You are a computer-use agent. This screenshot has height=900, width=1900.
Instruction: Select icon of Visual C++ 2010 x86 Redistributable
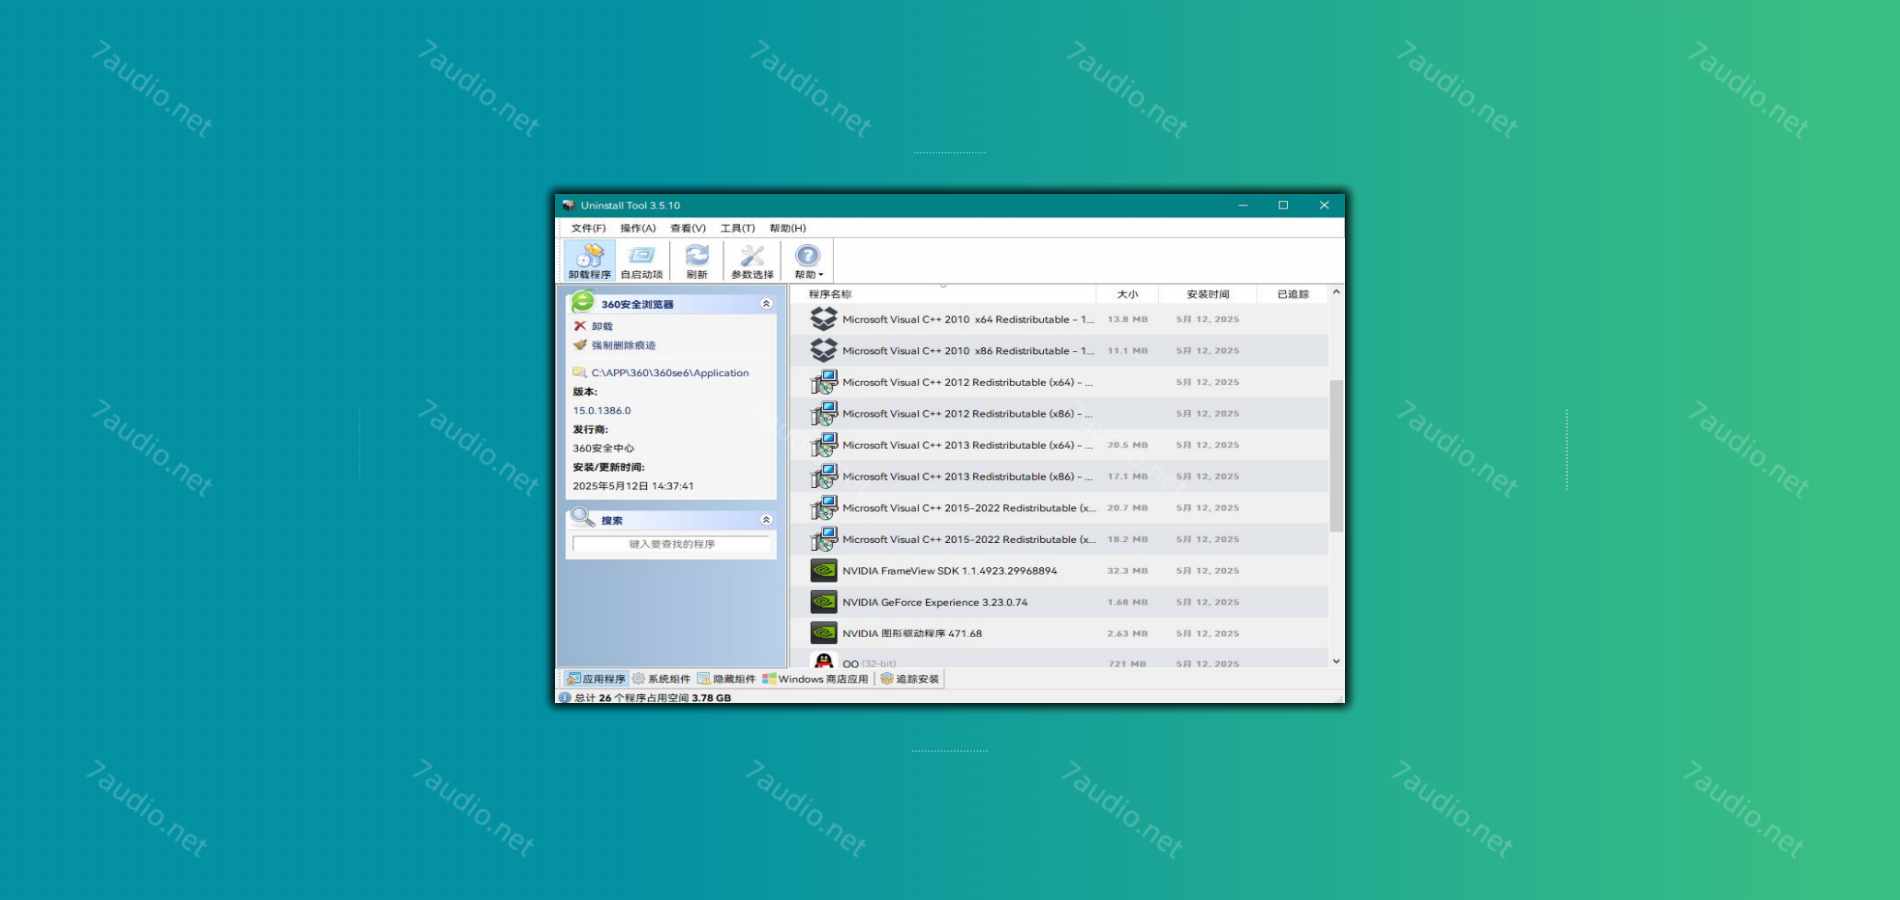[824, 350]
